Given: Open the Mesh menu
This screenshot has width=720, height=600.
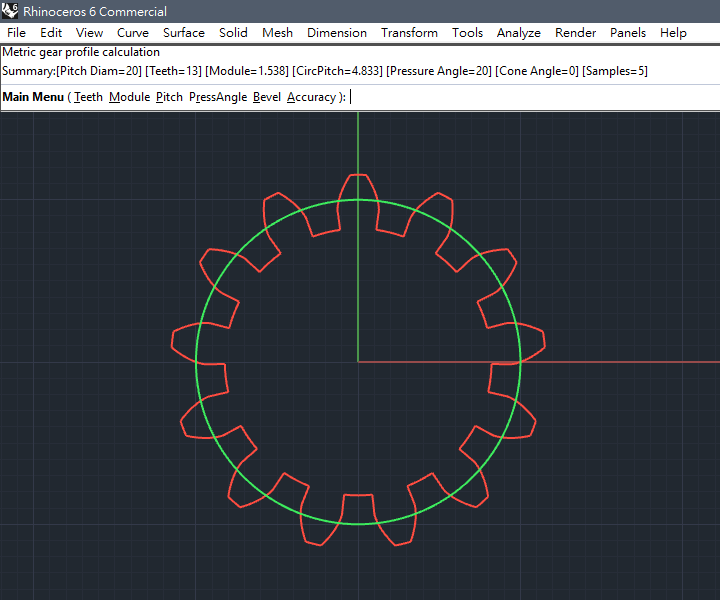Looking at the screenshot, I should 277,33.
